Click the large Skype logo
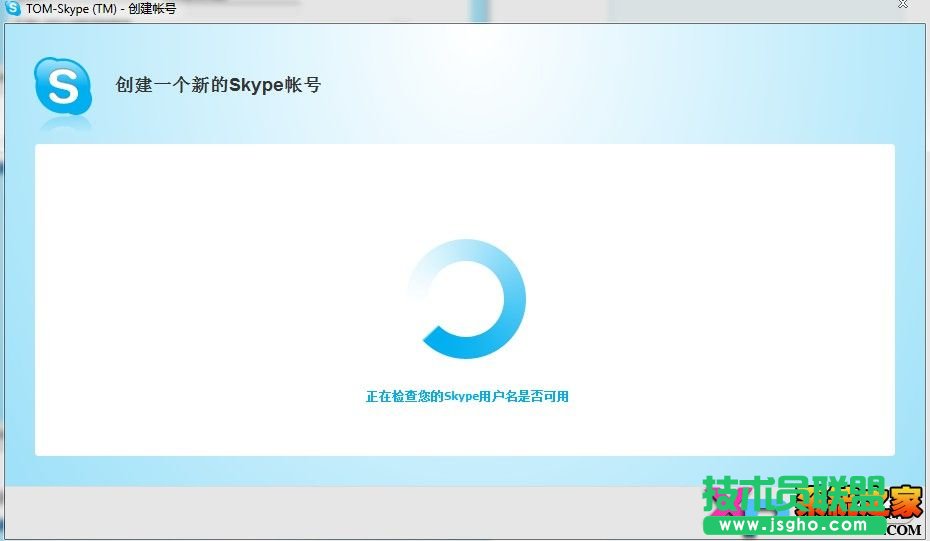Screen dimensions: 930x541 pyautogui.click(x=63, y=86)
